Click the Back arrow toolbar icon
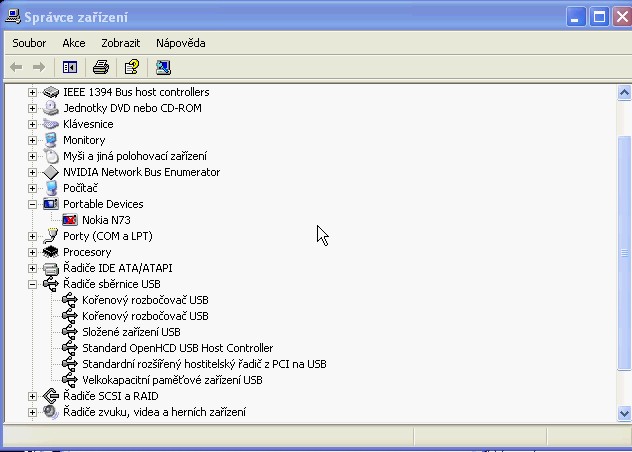The height and width of the screenshot is (452, 632). click(x=16, y=67)
